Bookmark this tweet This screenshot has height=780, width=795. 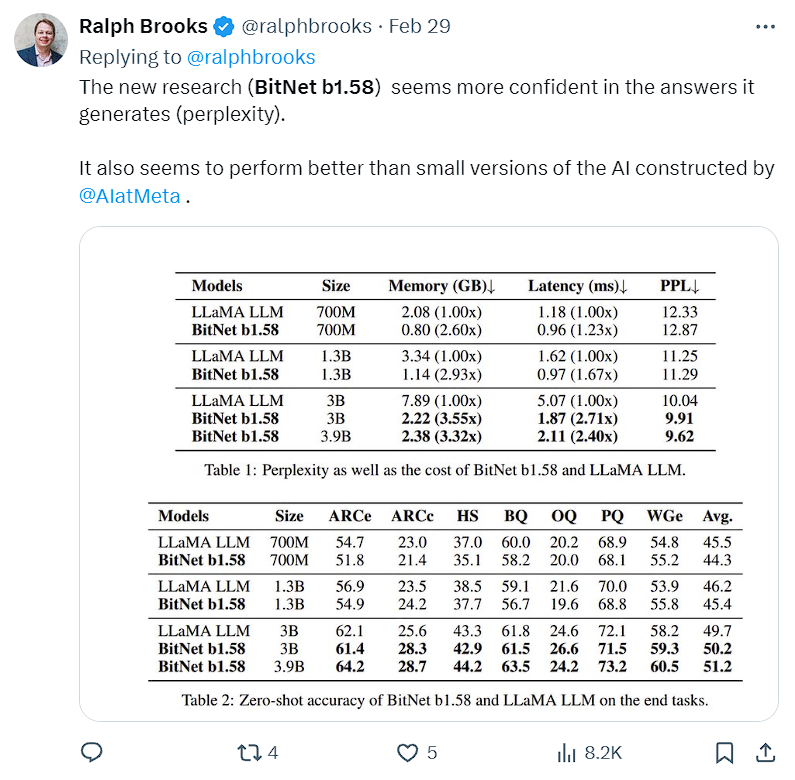pyautogui.click(x=725, y=753)
